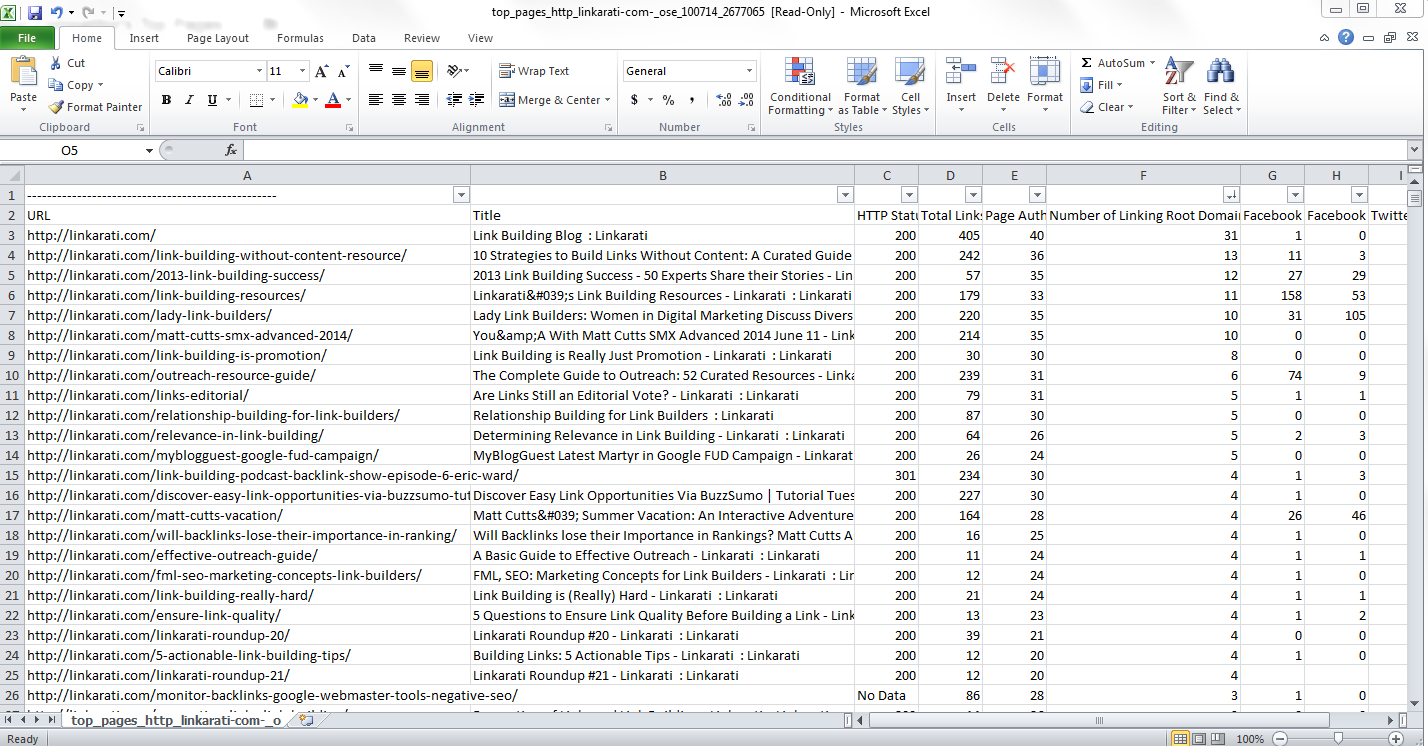Toggle Align Text Left
1428x746 pixels.
click(376, 100)
